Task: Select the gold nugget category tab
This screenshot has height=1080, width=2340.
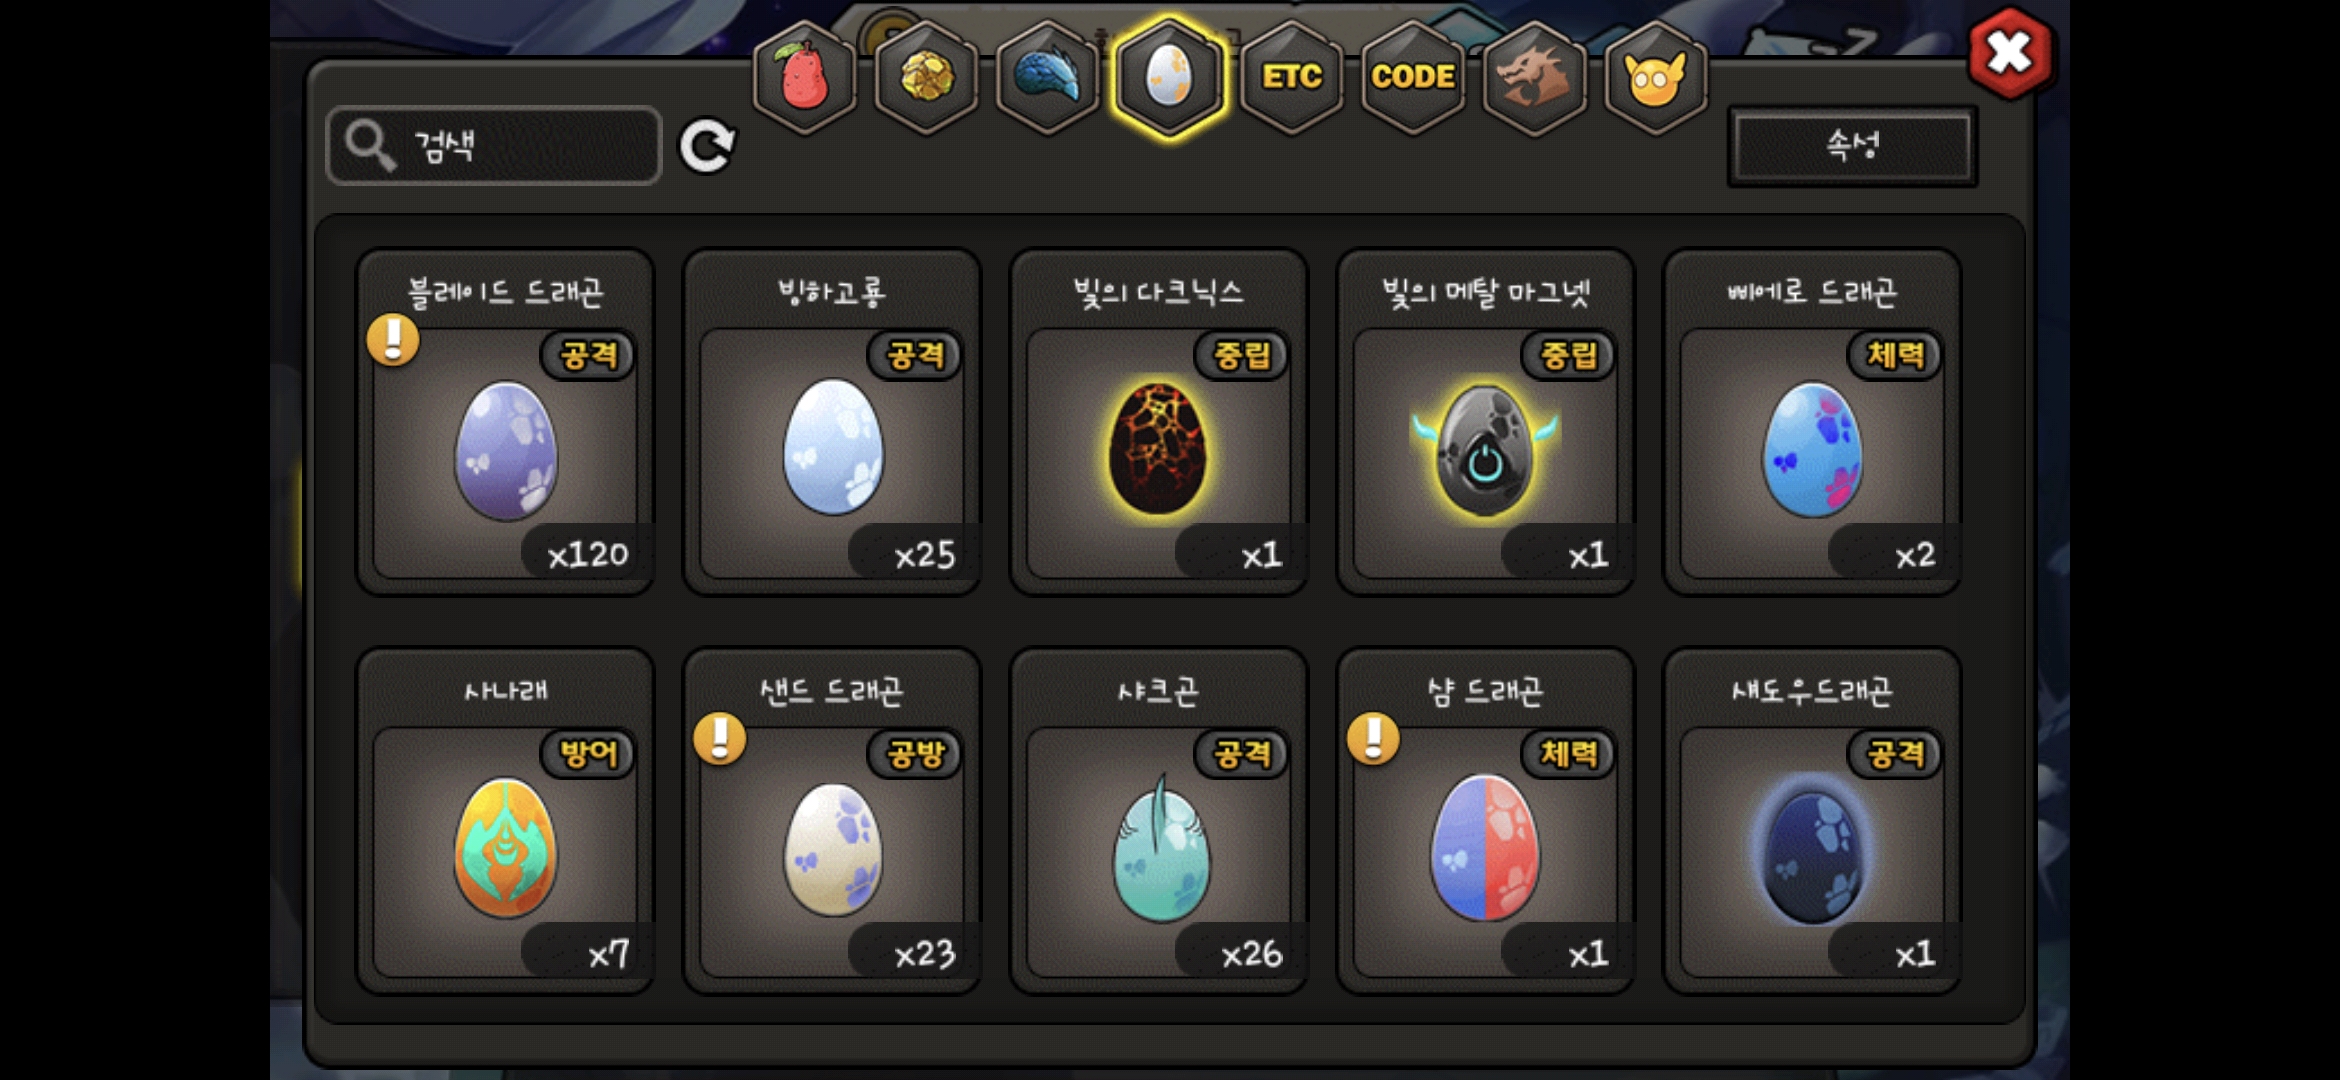Action: tap(926, 77)
